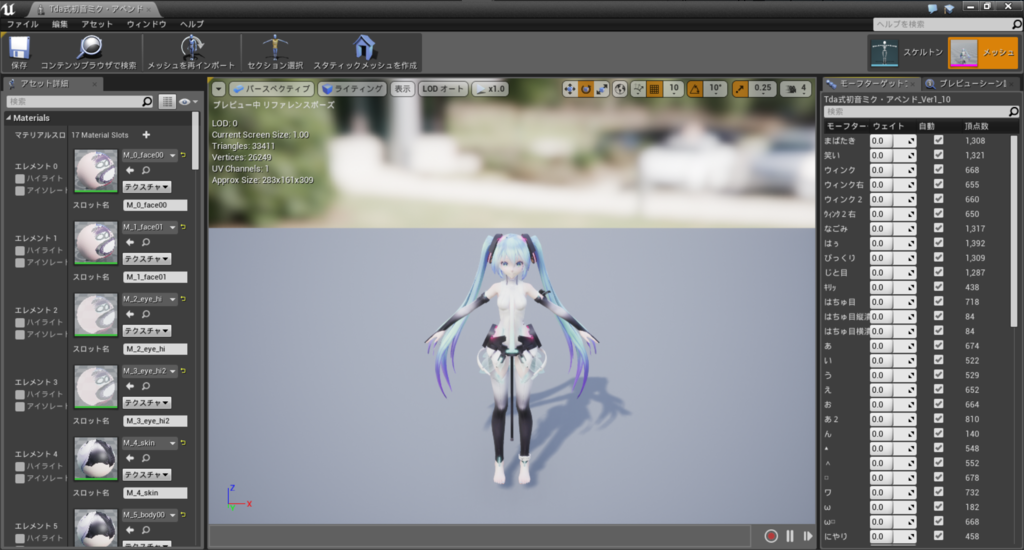Switch to スケルトン editor mode
Viewport: 1024px width, 550px height.
click(906, 52)
